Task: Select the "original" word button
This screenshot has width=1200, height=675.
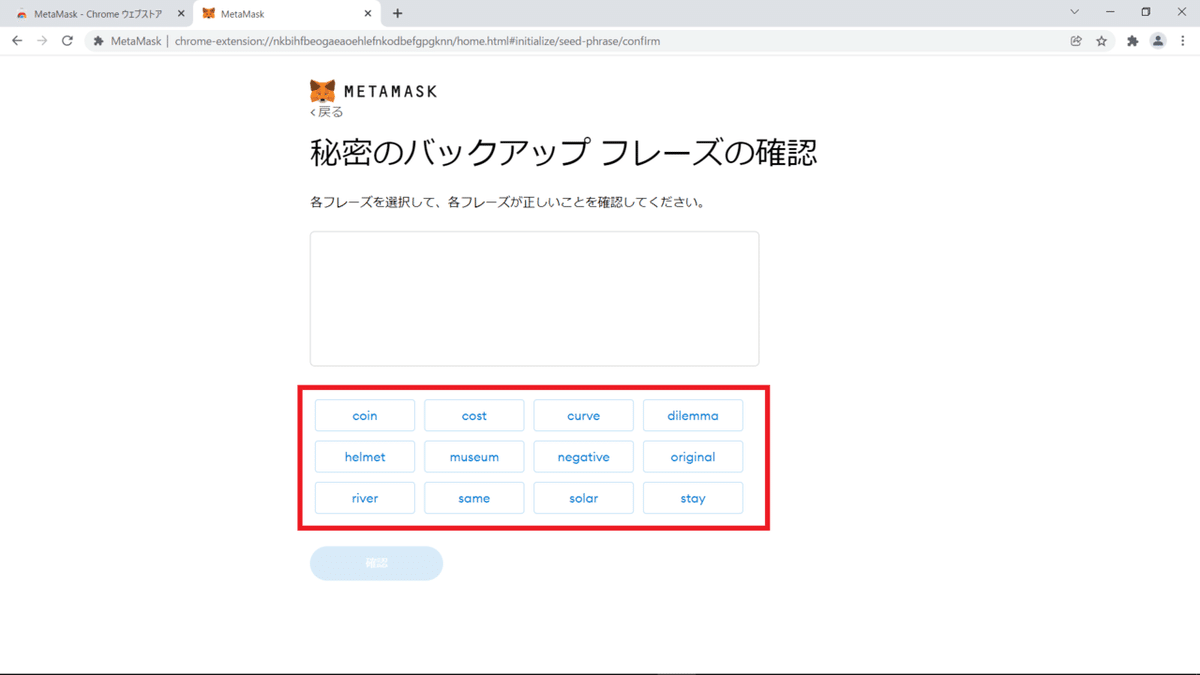Action: pos(693,457)
